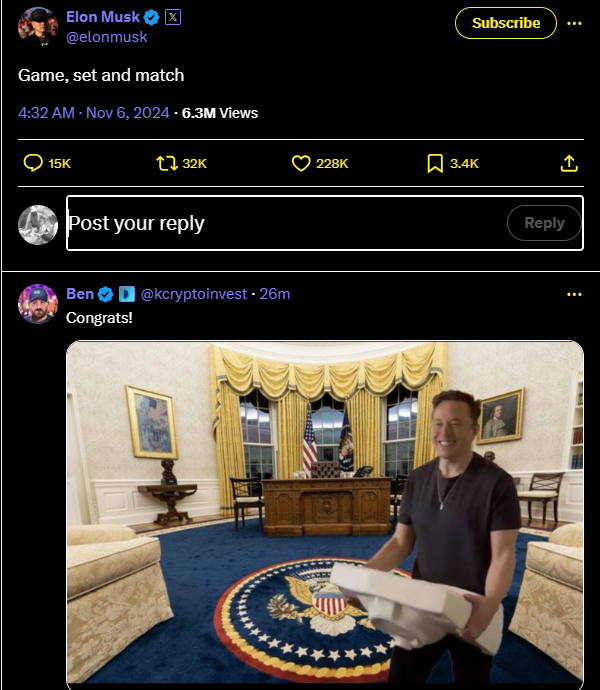The image size is (600, 690).
Task: Click Ben's verified checkmark badge
Action: (105, 294)
